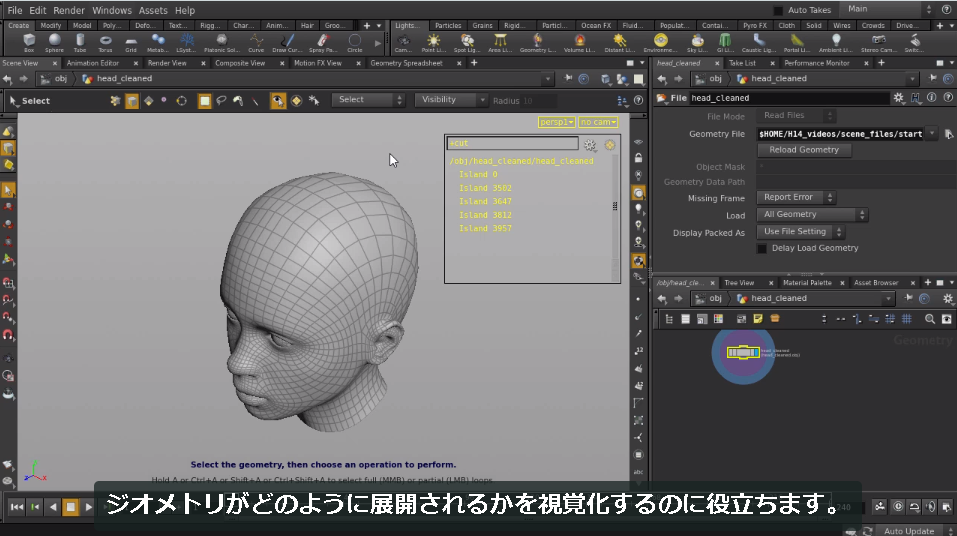The height and width of the screenshot is (536, 957).
Task: Select the L-System shelf tool
Action: tap(186, 43)
